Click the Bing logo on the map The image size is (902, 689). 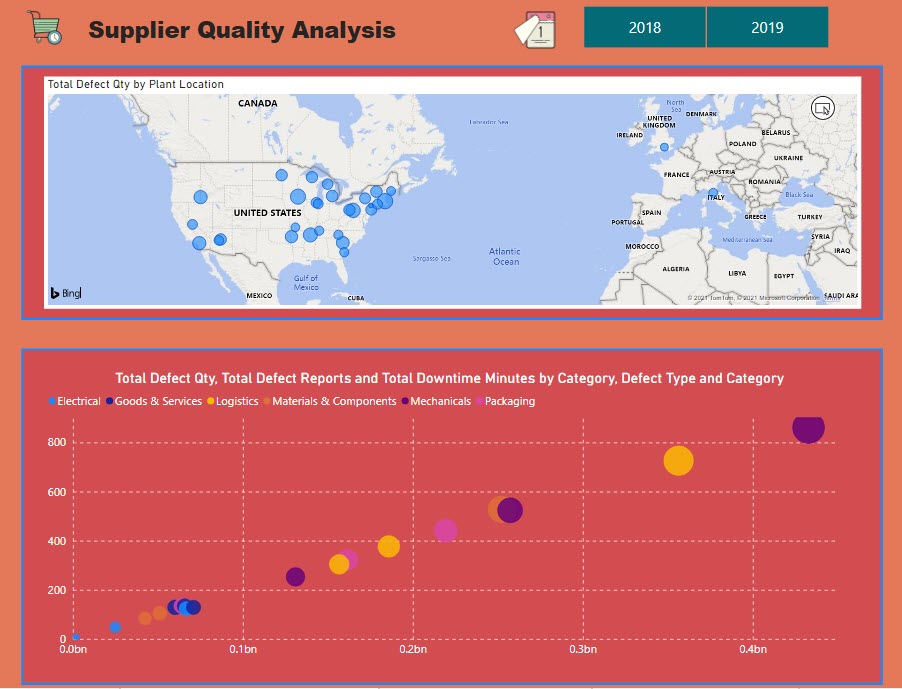point(66,293)
